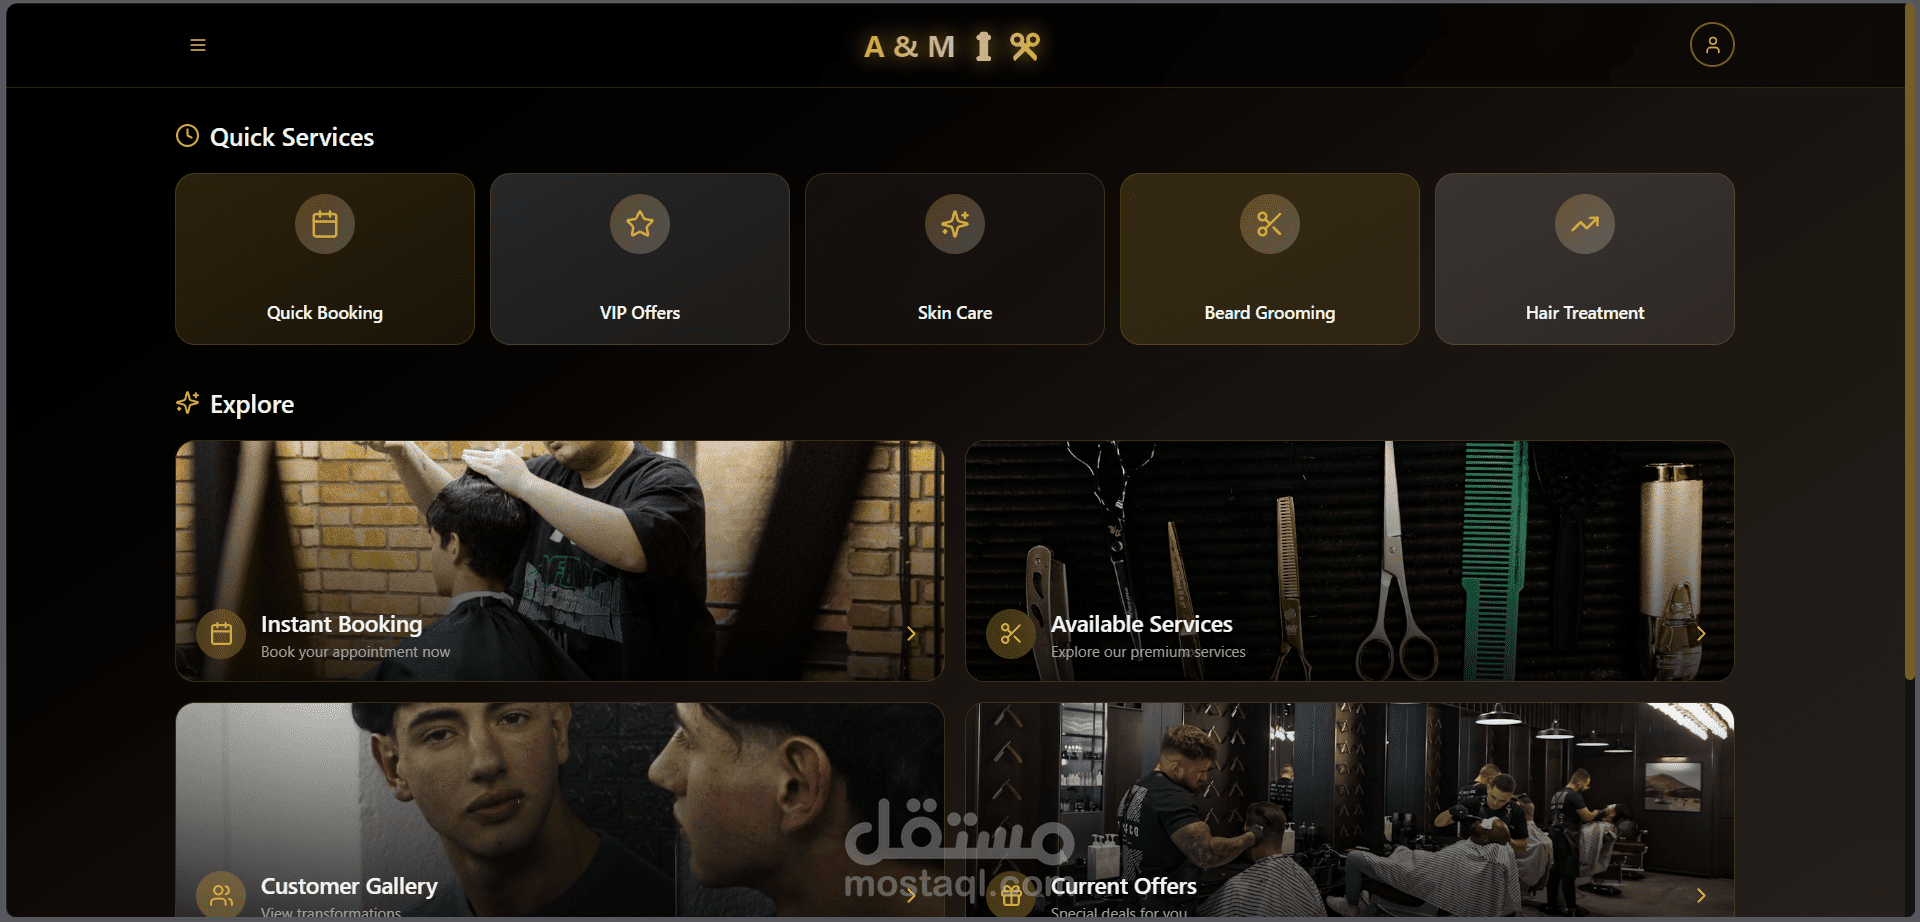
Task: Expand Instant Booking via chevron arrow
Action: (911, 634)
